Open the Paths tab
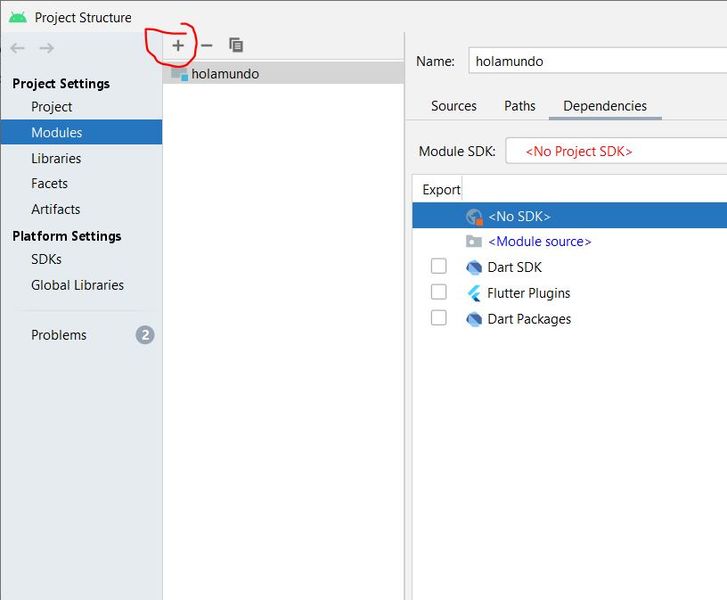This screenshot has width=727, height=600. (x=520, y=106)
